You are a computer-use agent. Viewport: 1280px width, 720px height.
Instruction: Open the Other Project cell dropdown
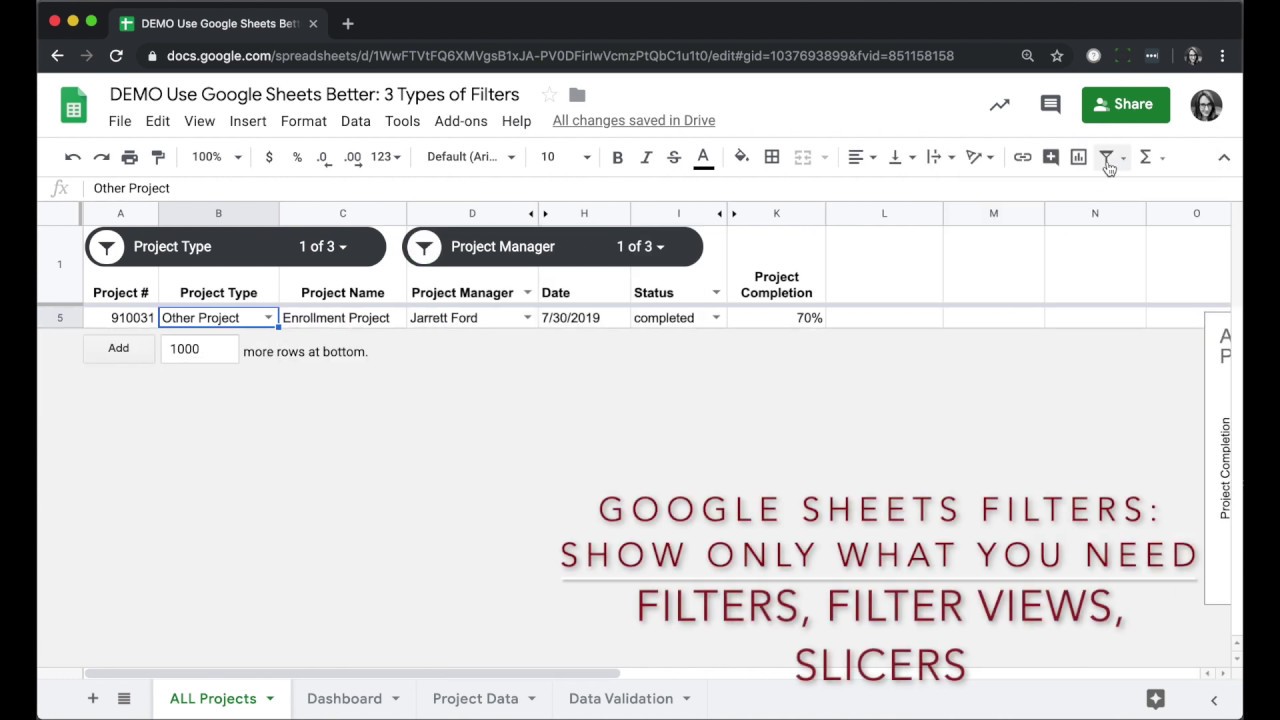268,318
